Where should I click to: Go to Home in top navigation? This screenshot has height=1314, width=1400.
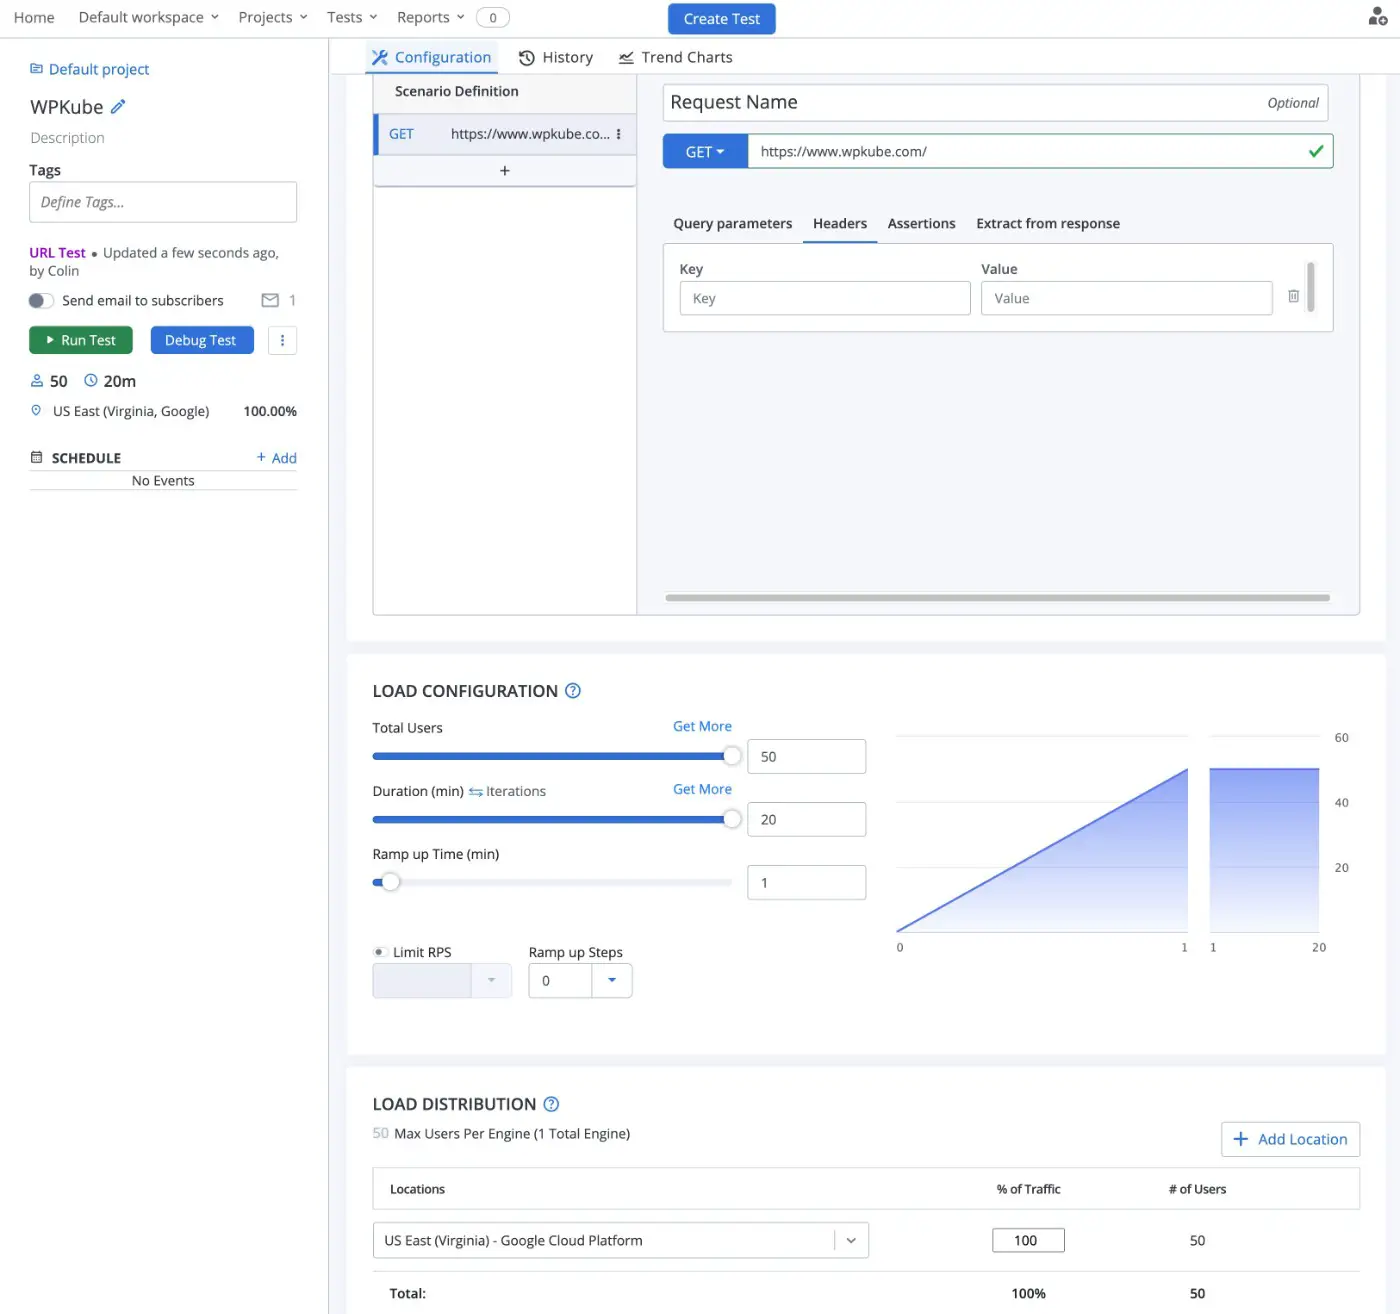[34, 17]
